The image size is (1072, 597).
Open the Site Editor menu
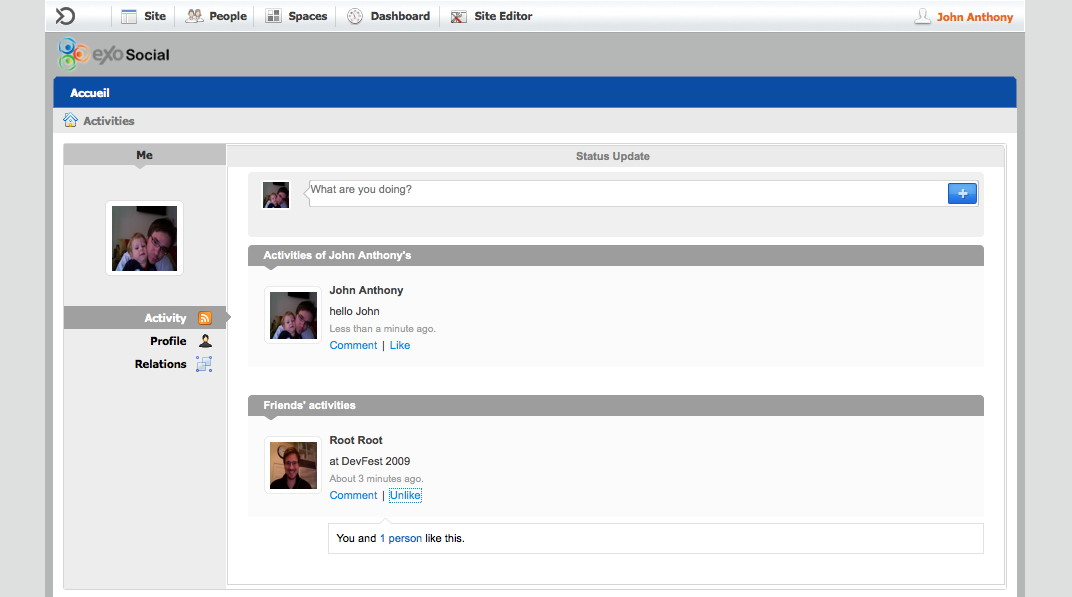(x=491, y=16)
